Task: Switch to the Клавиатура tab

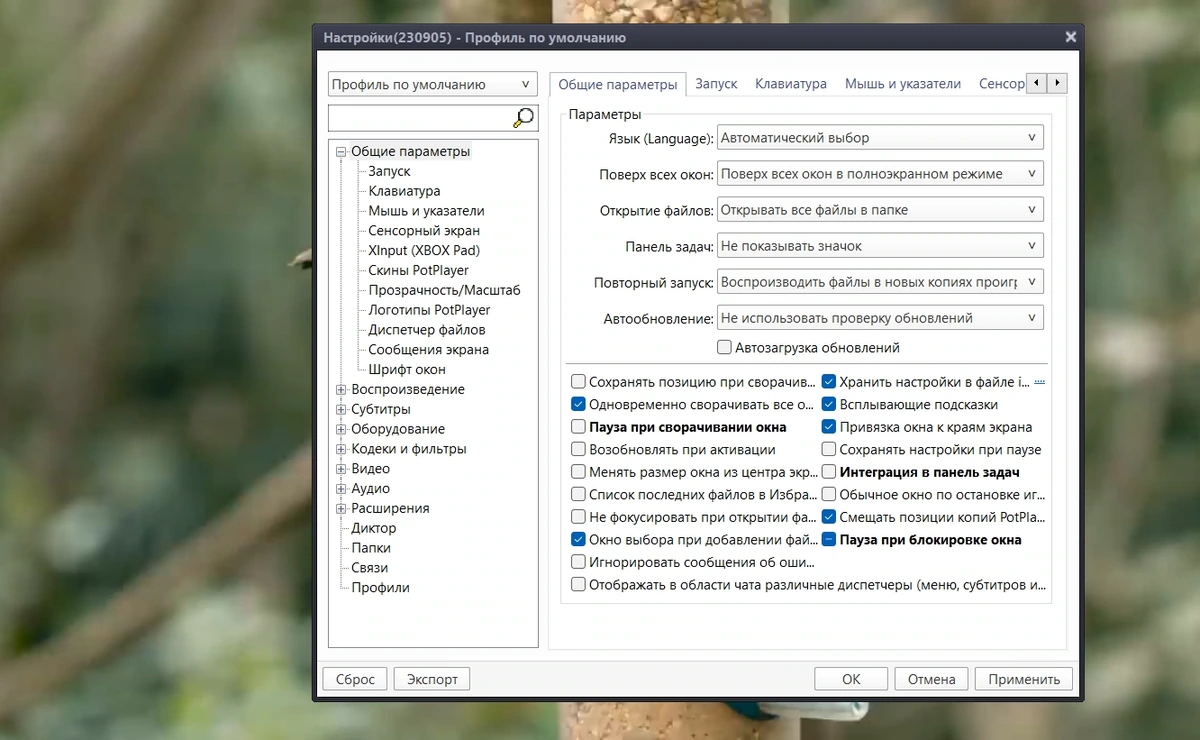Action: (x=791, y=84)
